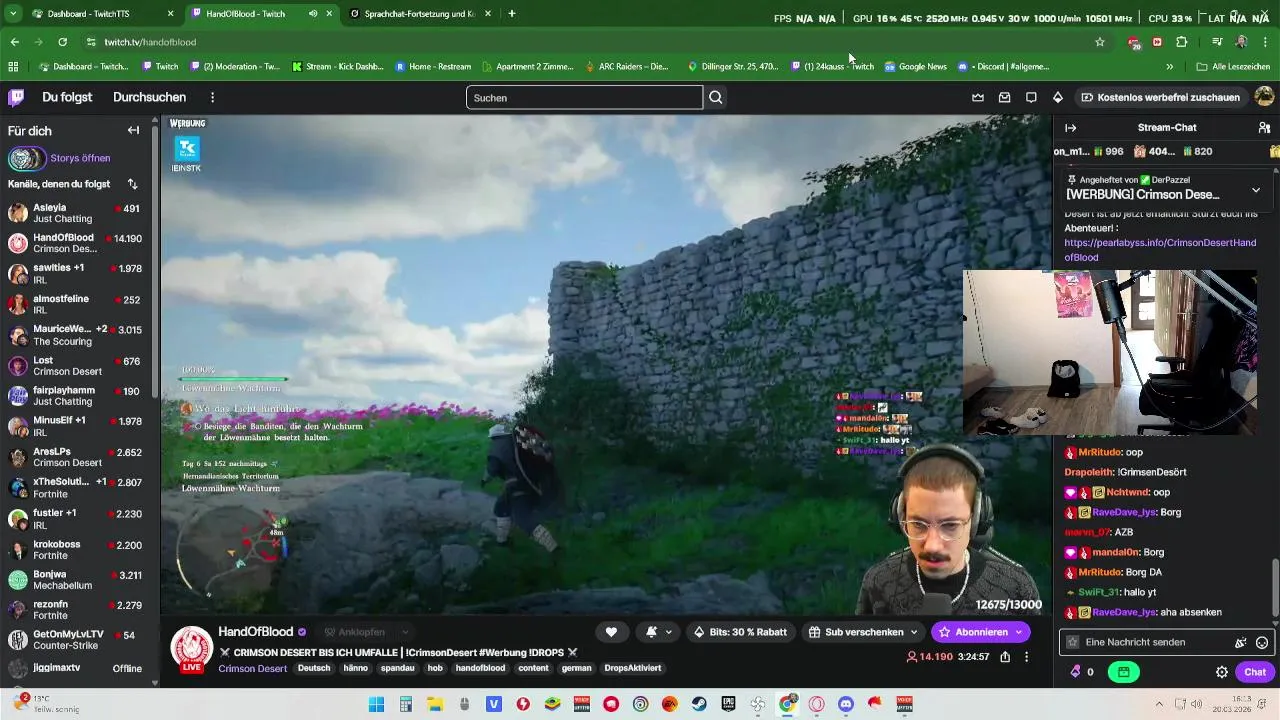Collapse the left sidebar with arrow icon
This screenshot has width=1280, height=720.
(133, 130)
